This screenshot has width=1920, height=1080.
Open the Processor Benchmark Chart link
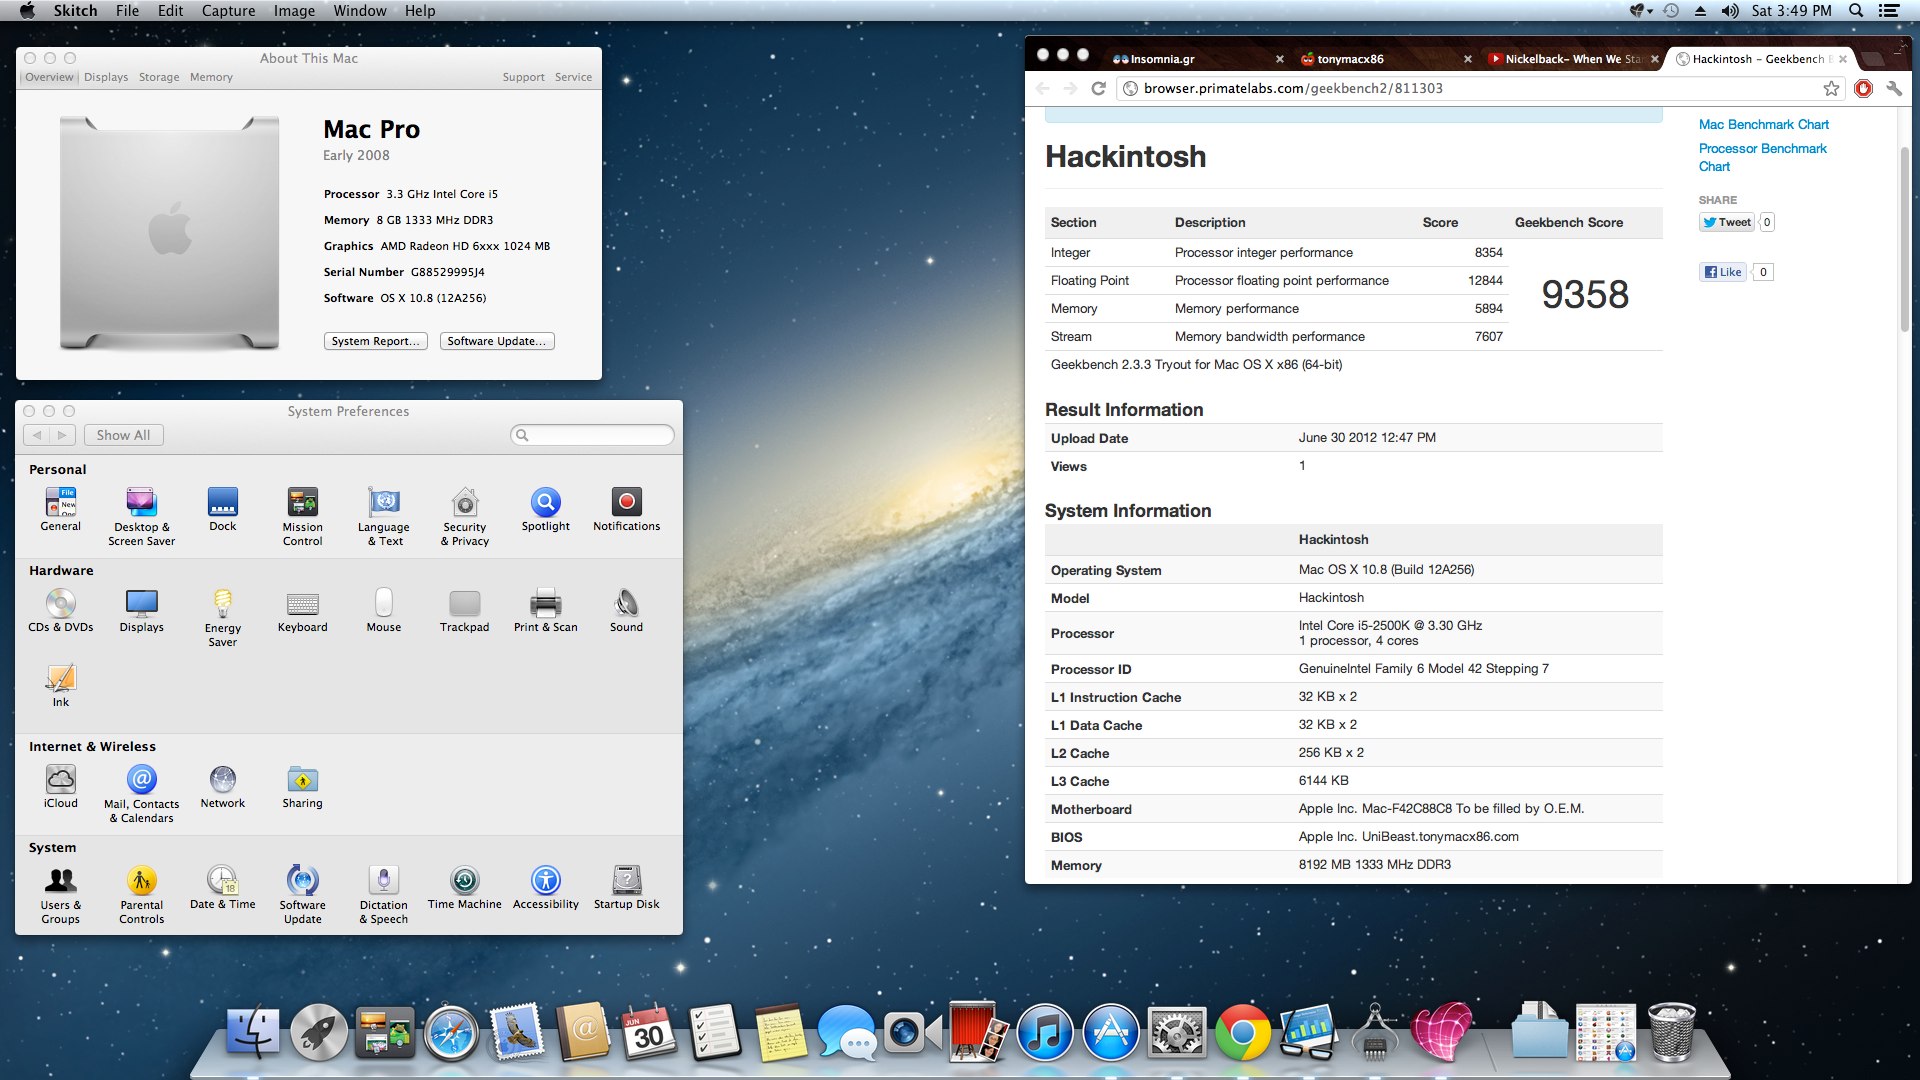1762,157
